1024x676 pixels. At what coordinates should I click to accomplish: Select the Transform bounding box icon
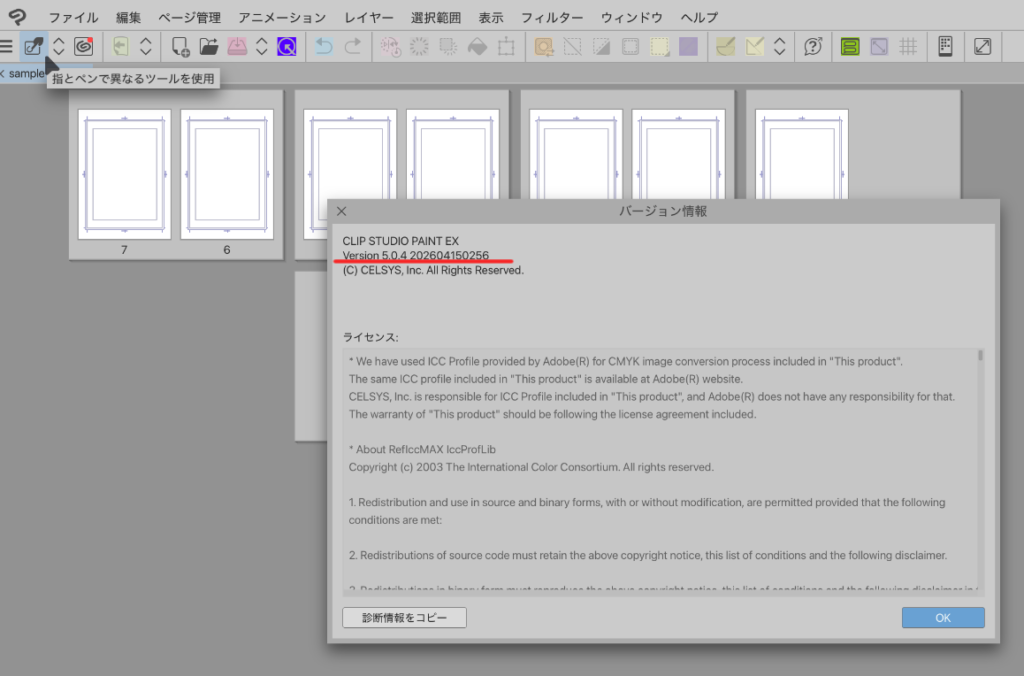pyautogui.click(x=506, y=46)
